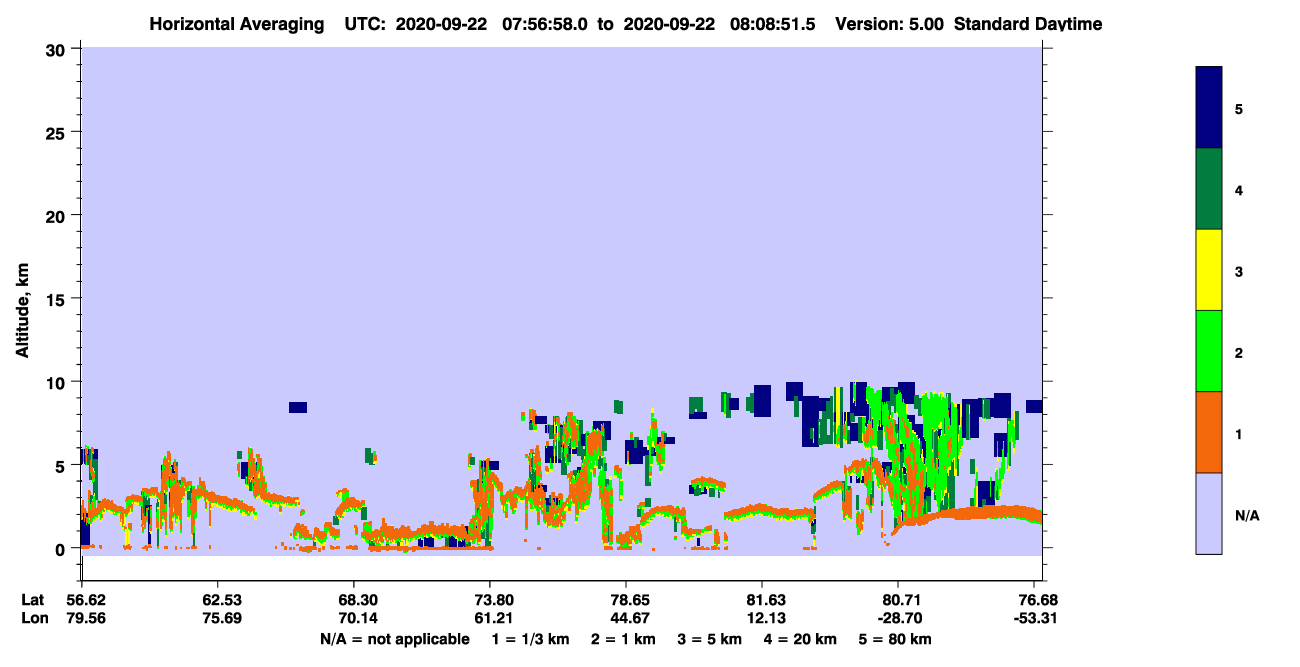1300x667 pixels.
Task: Click the '4 = 20 km' legend text
Action: click(801, 639)
